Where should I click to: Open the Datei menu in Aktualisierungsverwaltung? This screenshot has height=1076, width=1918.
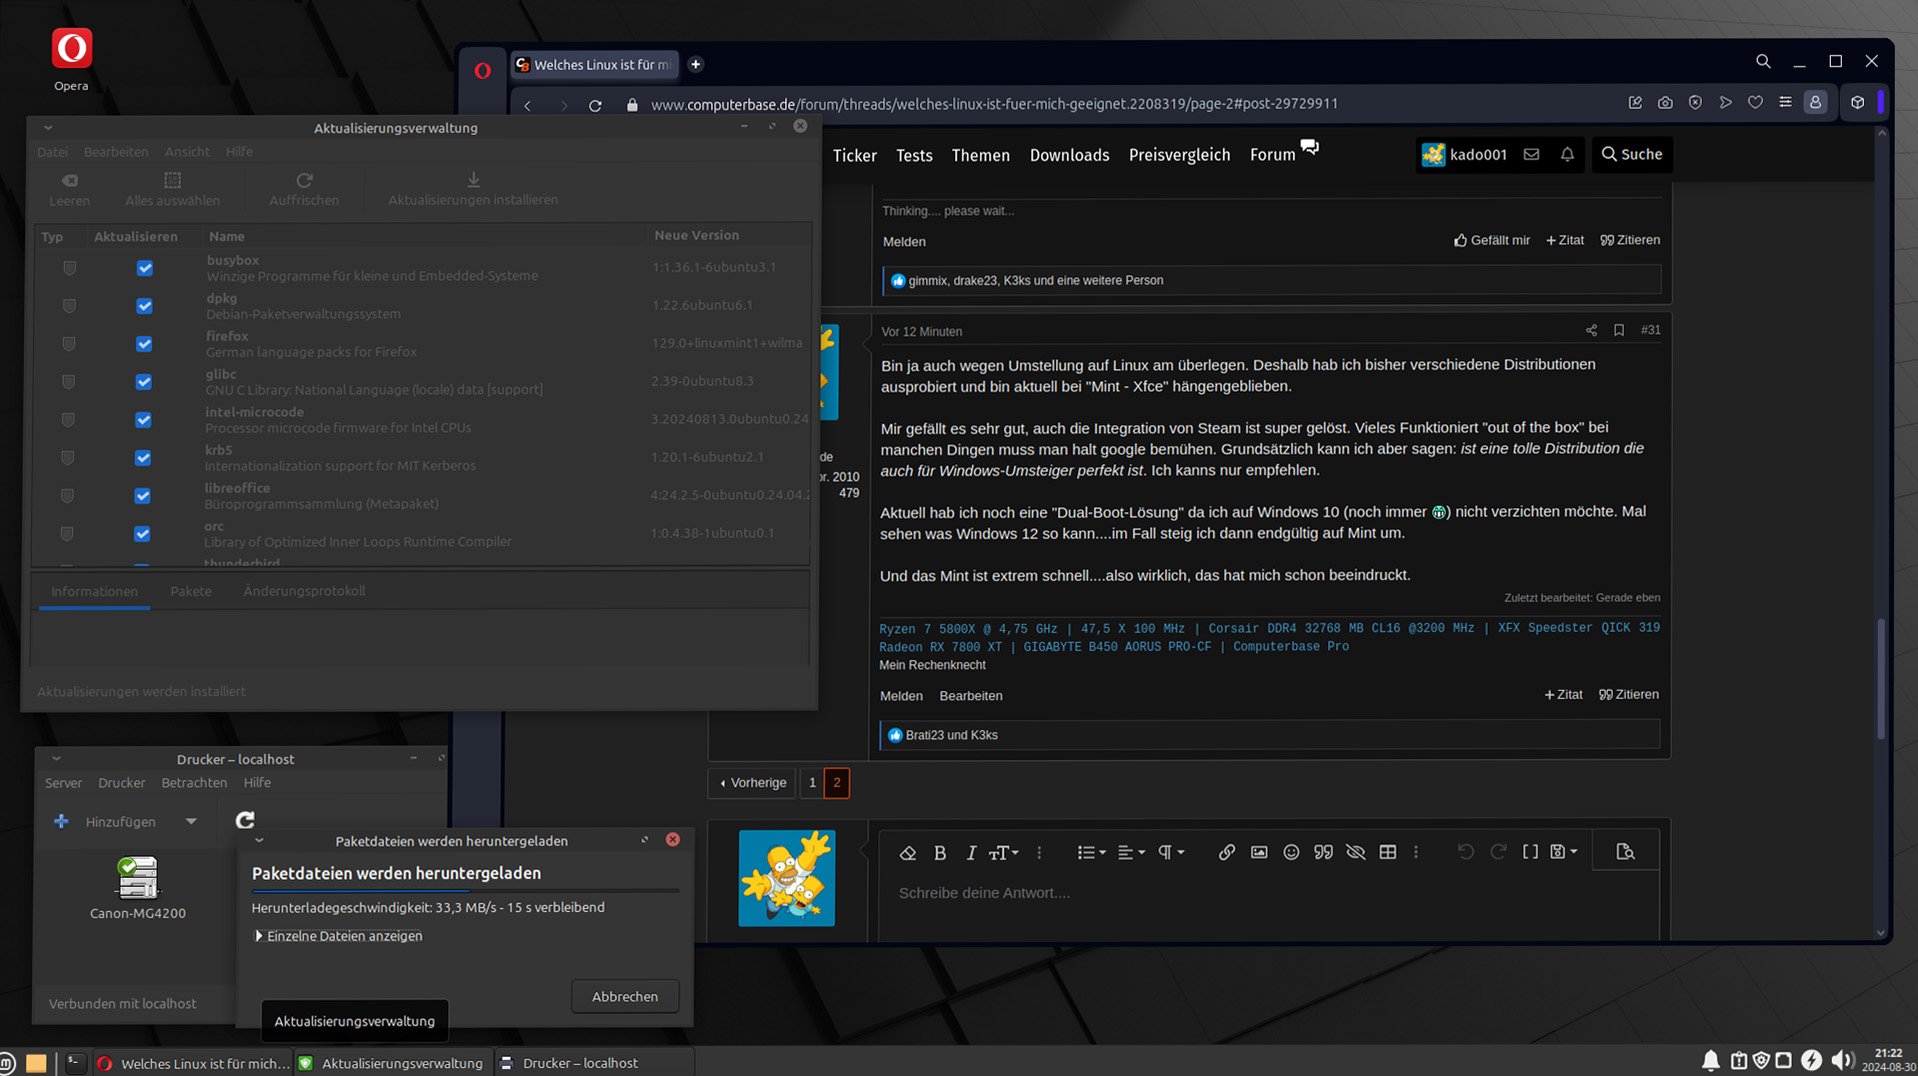click(53, 152)
